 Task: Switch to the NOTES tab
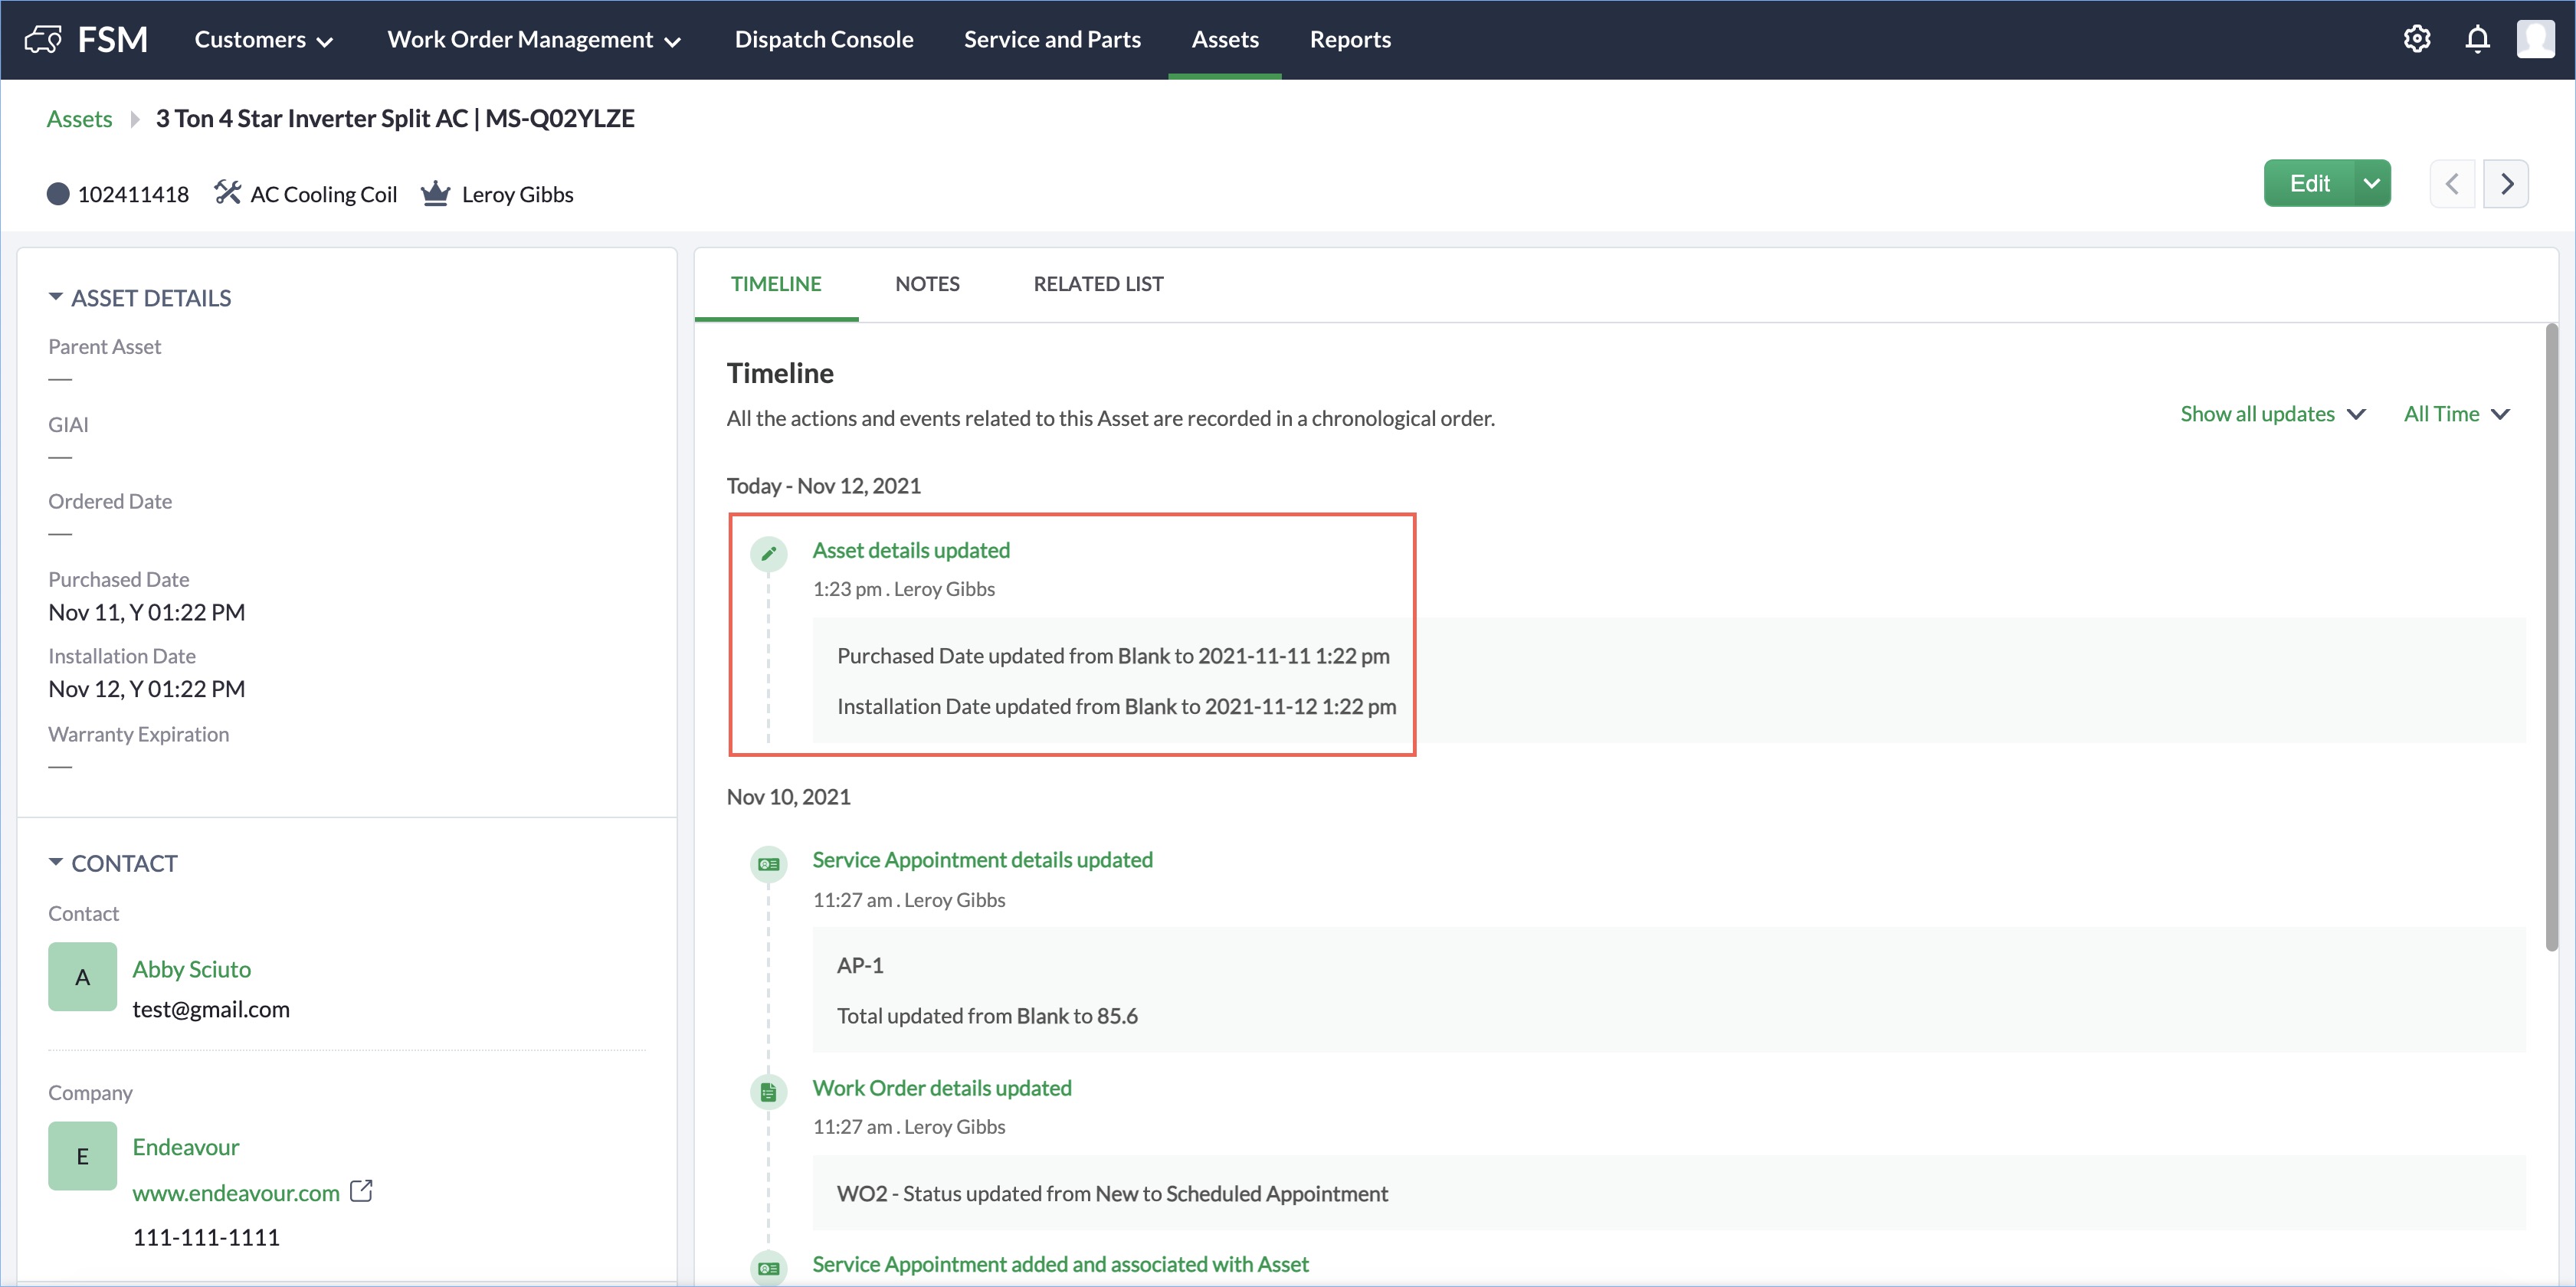coord(927,284)
